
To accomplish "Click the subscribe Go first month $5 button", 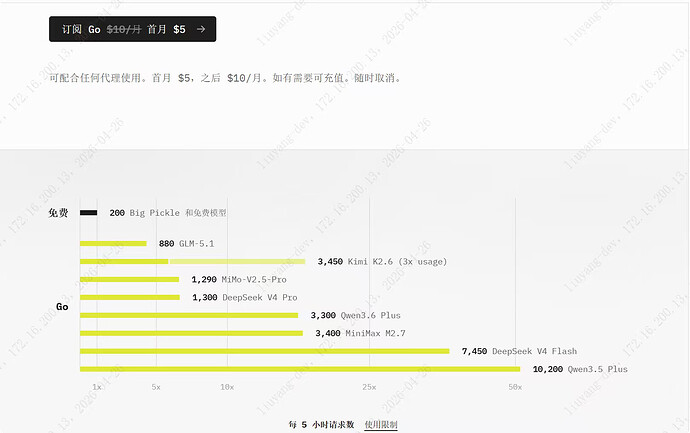I will coord(132,29).
